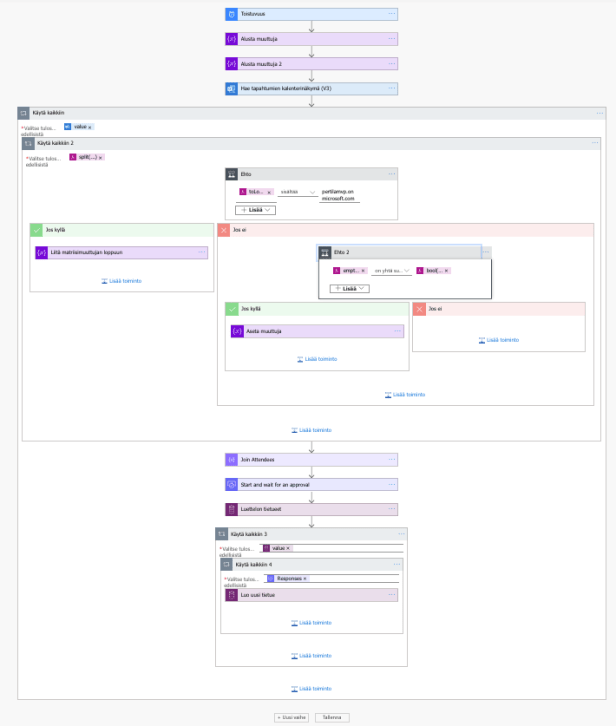The width and height of the screenshot is (616, 726).
Task: Click the Toistuvuus recurrence trigger icon
Action: 231,14
